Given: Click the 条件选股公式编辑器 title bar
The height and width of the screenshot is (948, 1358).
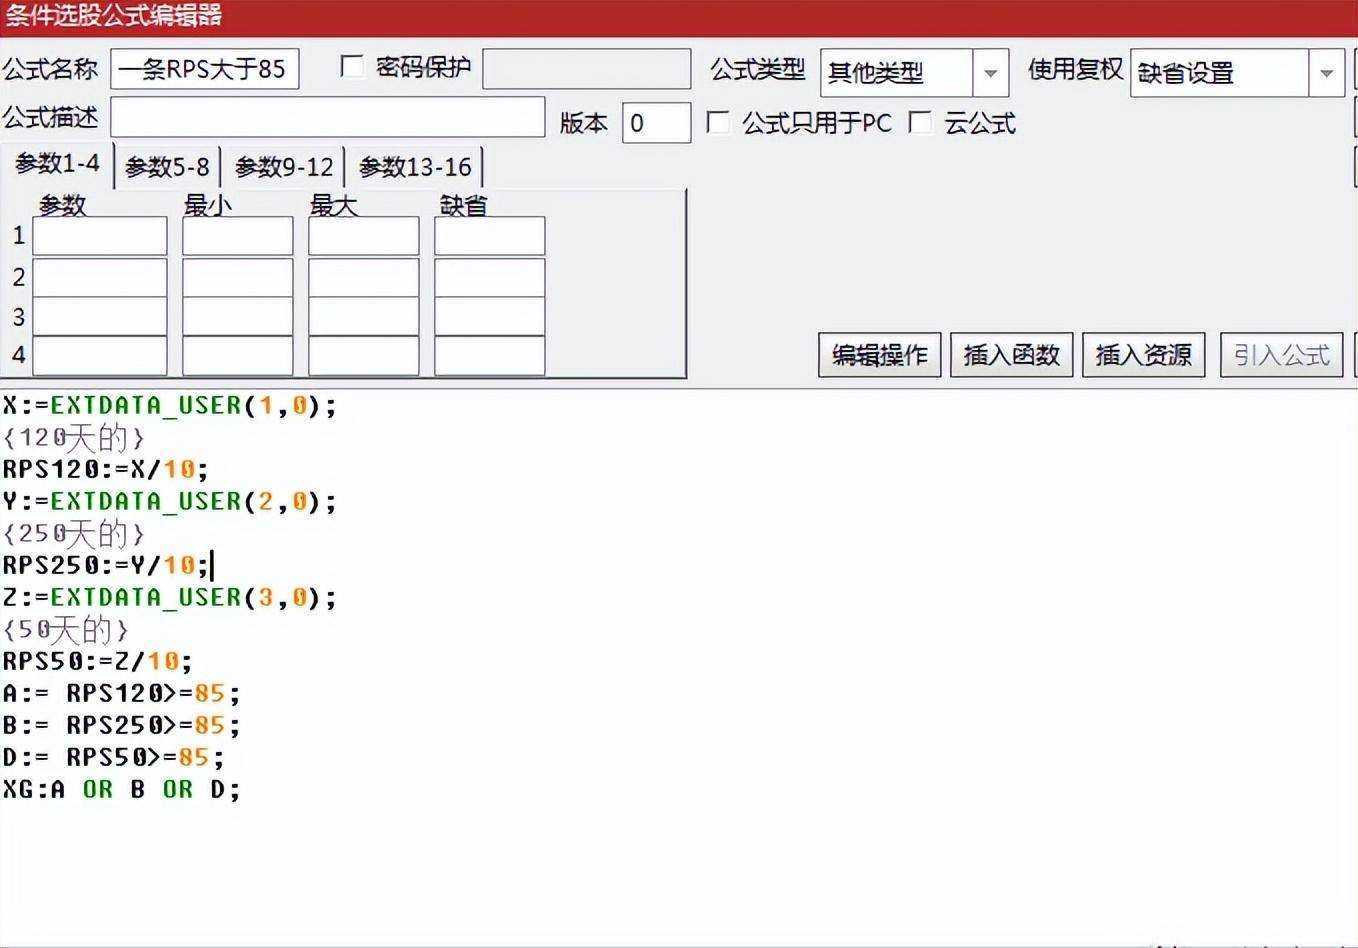Looking at the screenshot, I should (x=679, y=17).
